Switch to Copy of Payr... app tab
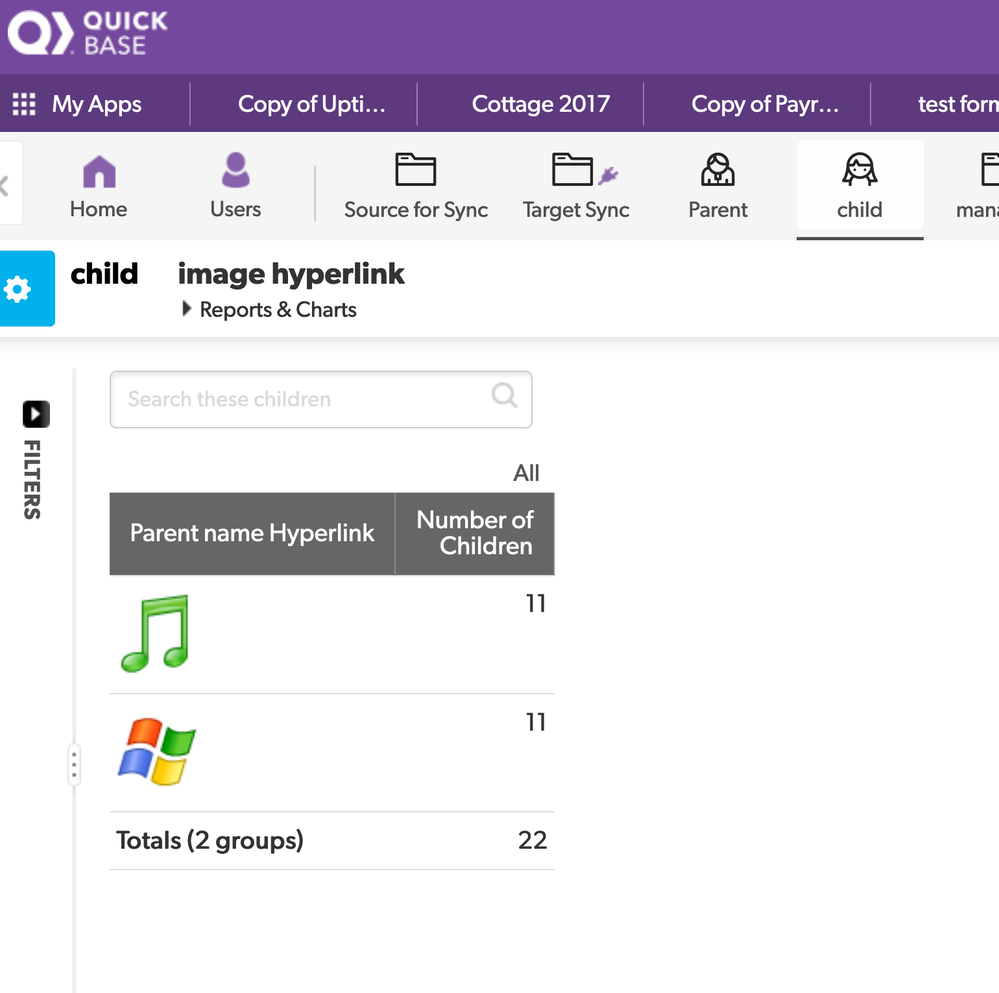The image size is (999, 993). (x=765, y=104)
